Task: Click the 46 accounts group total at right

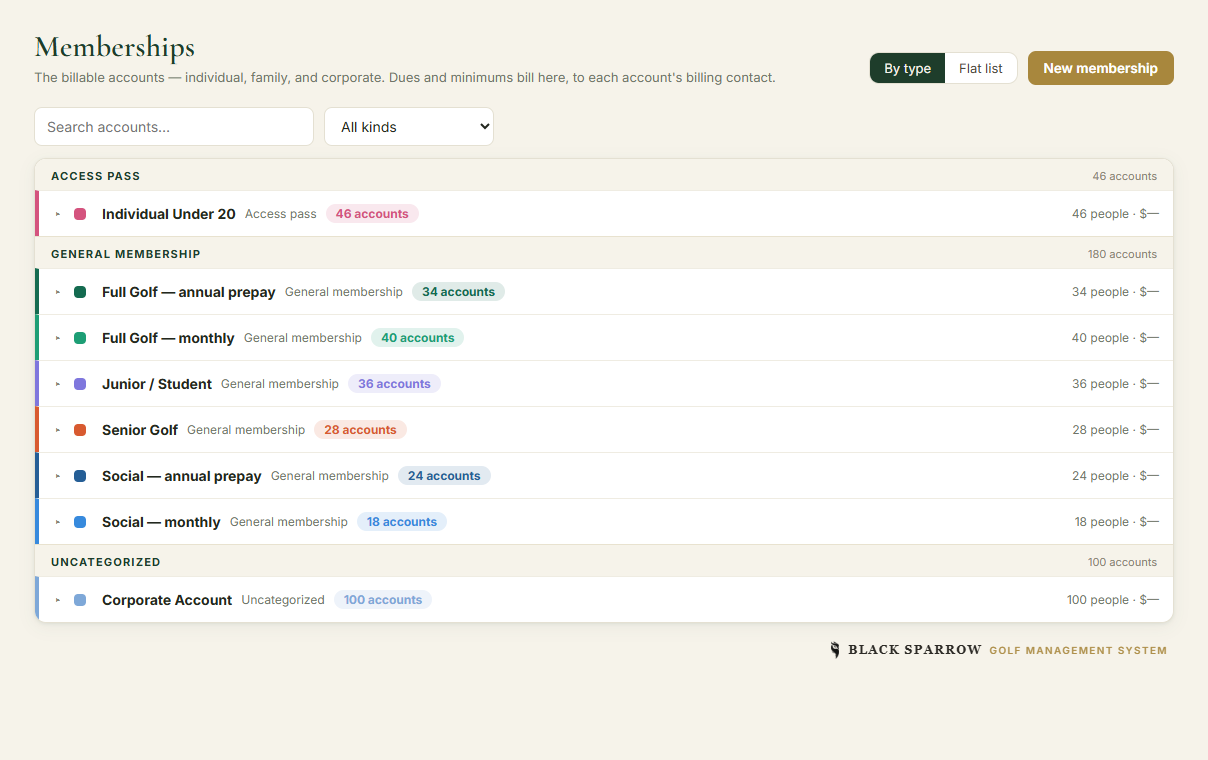Action: (1124, 176)
